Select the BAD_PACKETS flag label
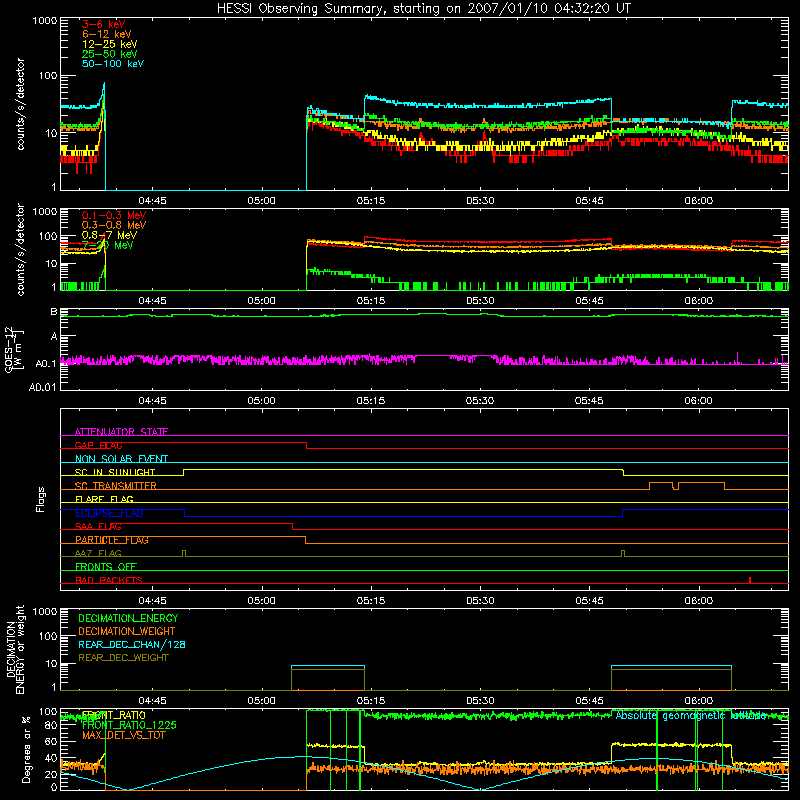The image size is (800, 800). tap(109, 580)
